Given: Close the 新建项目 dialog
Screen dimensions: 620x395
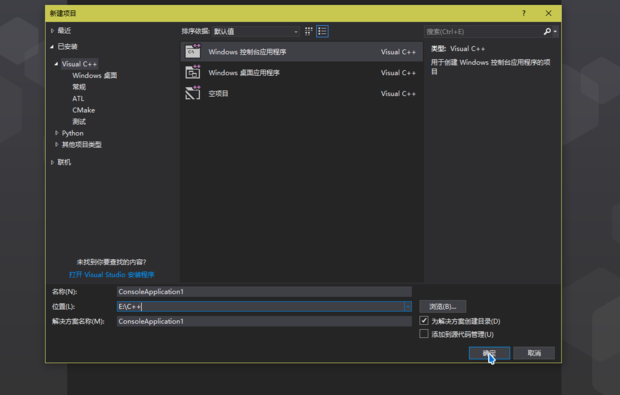Looking at the screenshot, I should (x=548, y=13).
